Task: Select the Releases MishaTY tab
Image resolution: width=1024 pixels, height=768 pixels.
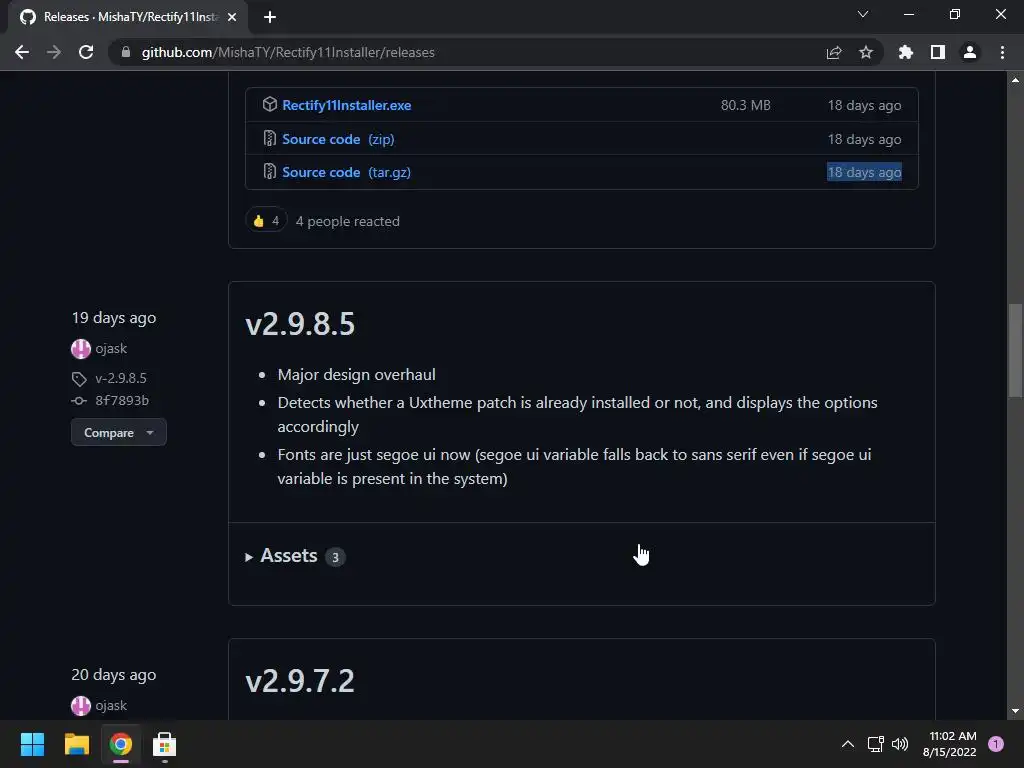Action: [x=127, y=17]
